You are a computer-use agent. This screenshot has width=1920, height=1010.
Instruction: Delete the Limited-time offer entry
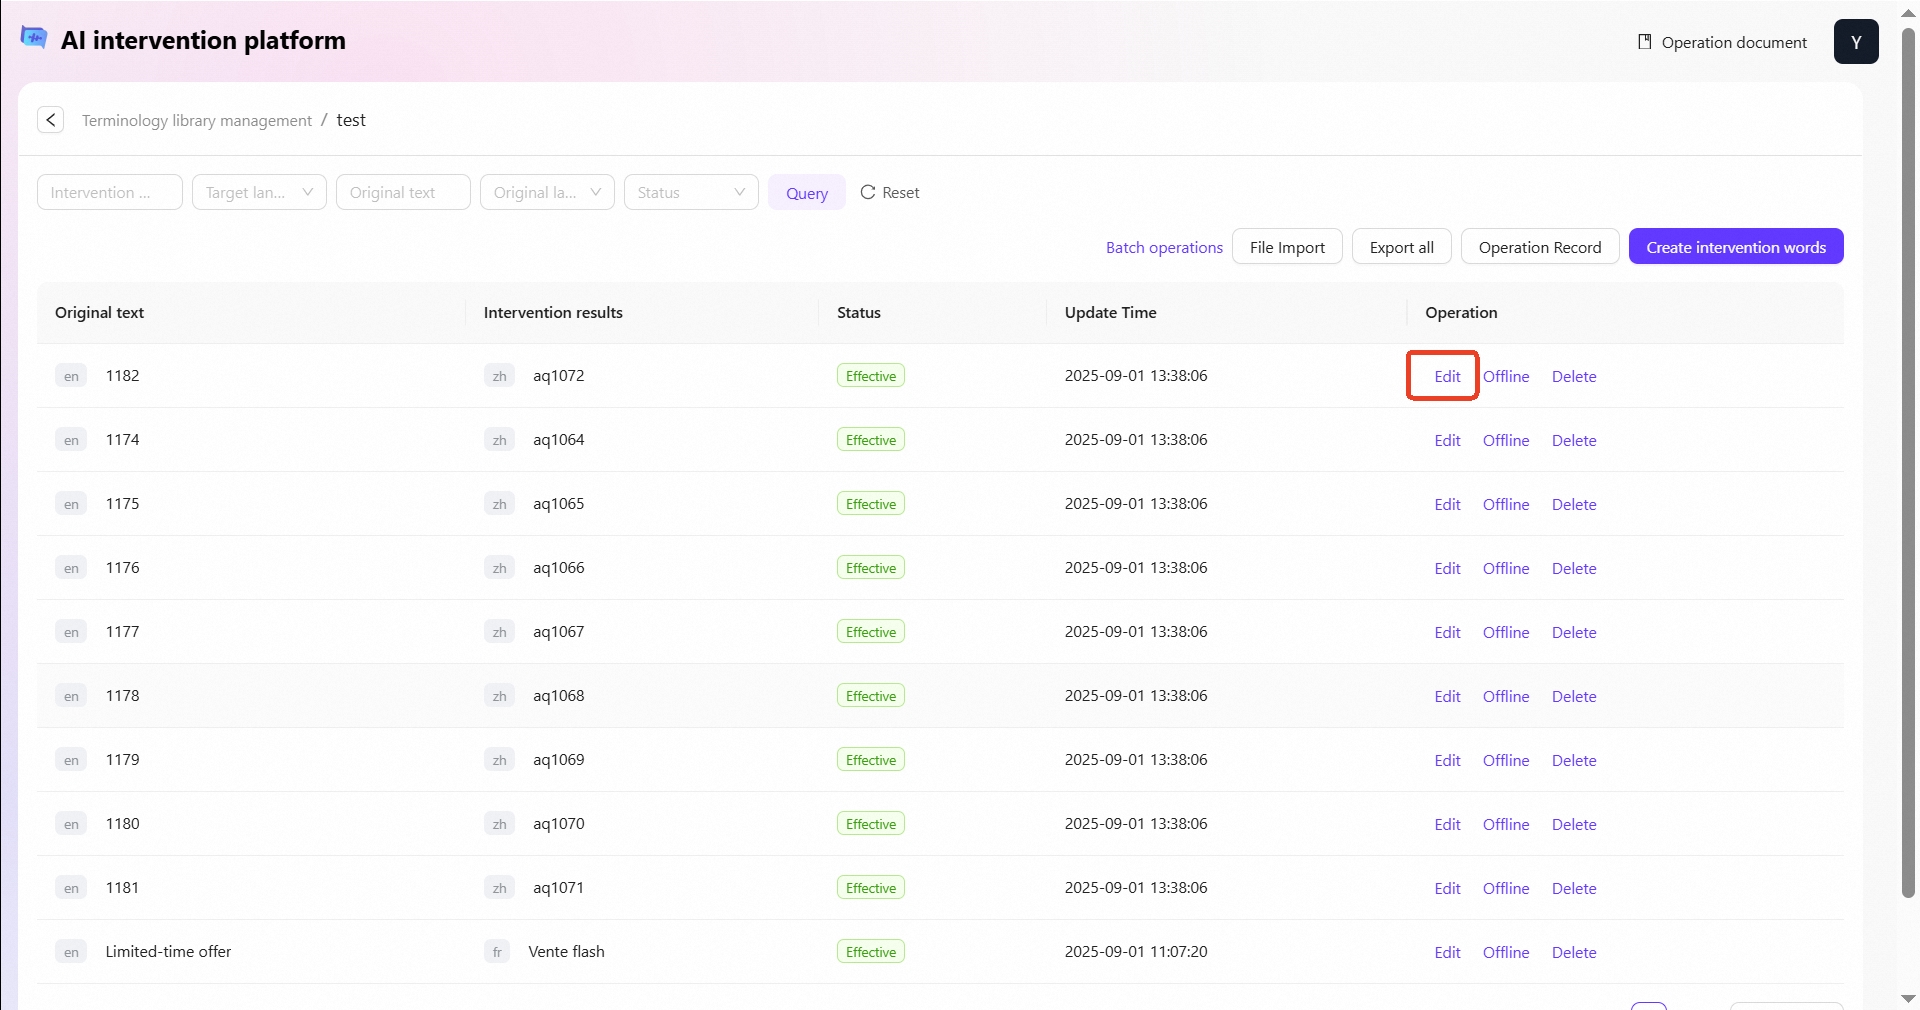pyautogui.click(x=1573, y=952)
